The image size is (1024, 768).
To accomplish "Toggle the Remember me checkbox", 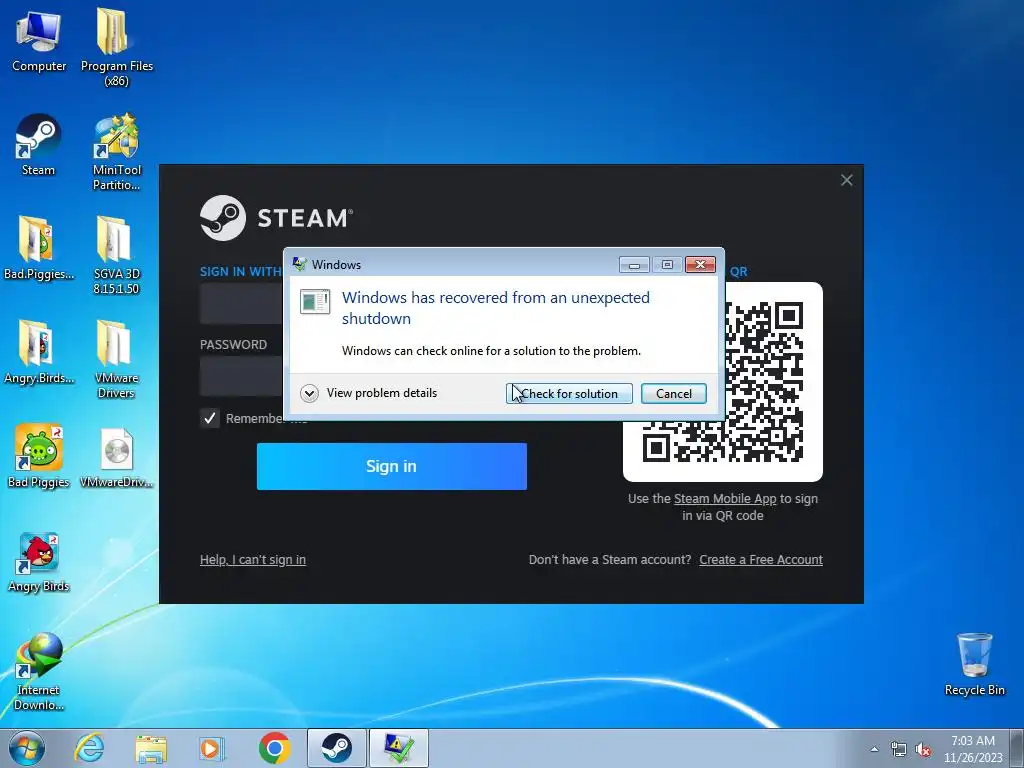I will (x=210, y=418).
